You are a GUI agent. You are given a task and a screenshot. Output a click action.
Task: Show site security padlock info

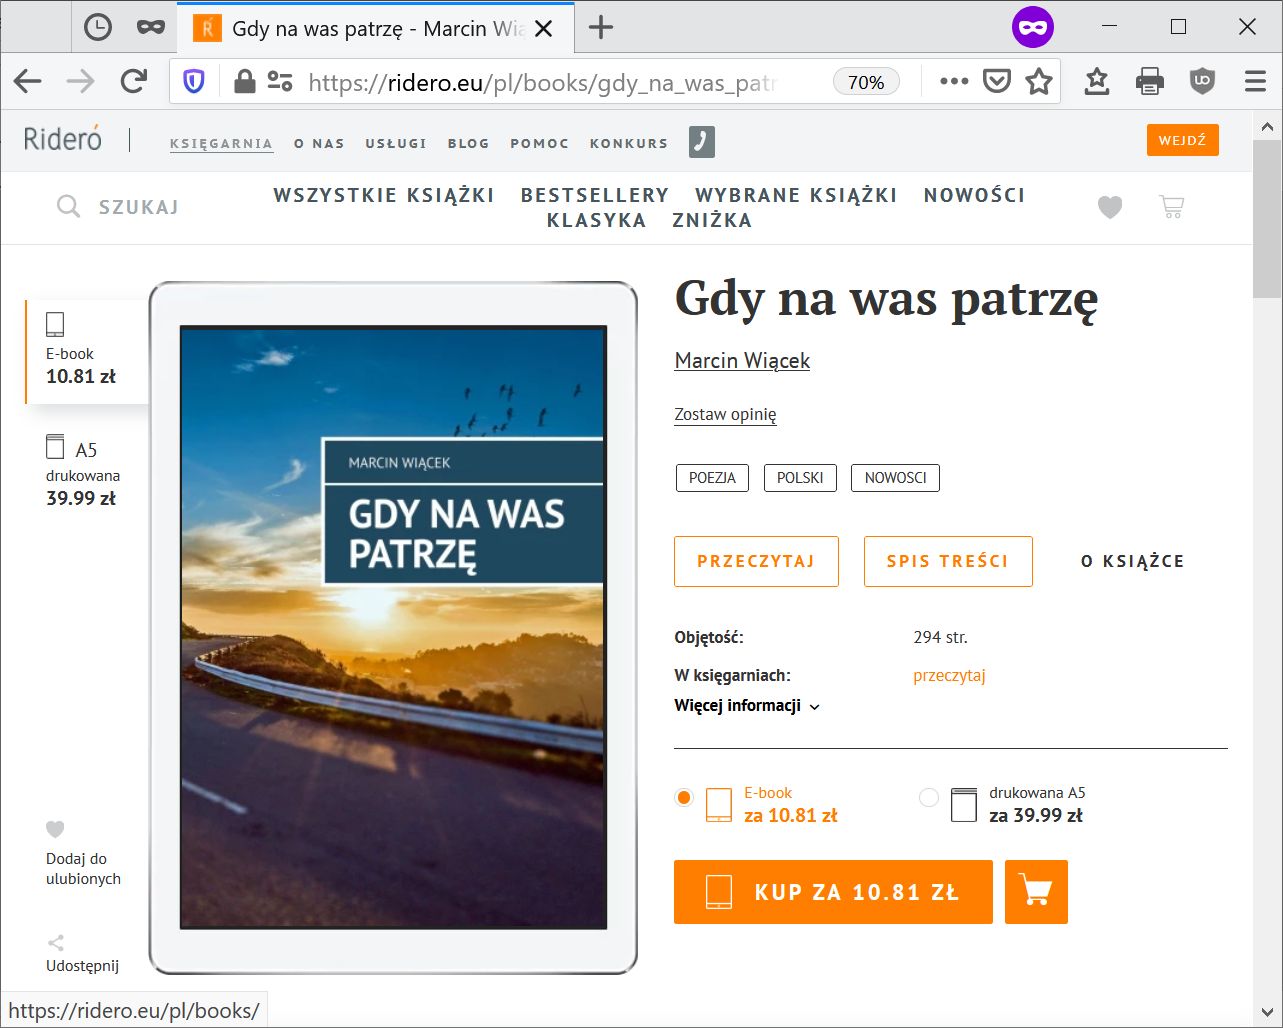coord(244,82)
